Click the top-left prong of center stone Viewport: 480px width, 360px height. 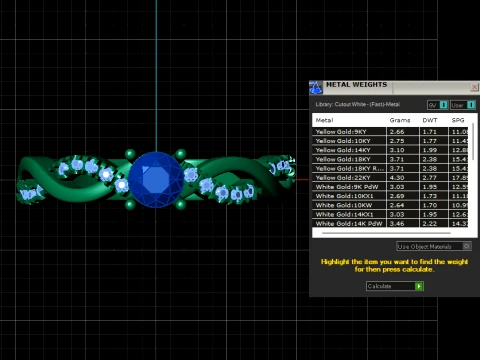[x=130, y=154]
